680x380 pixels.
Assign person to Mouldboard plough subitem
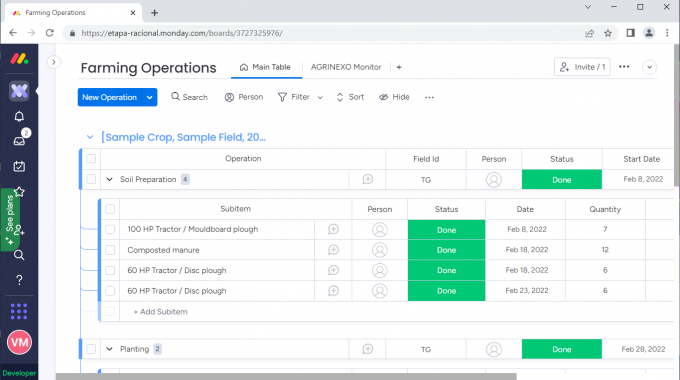379,229
